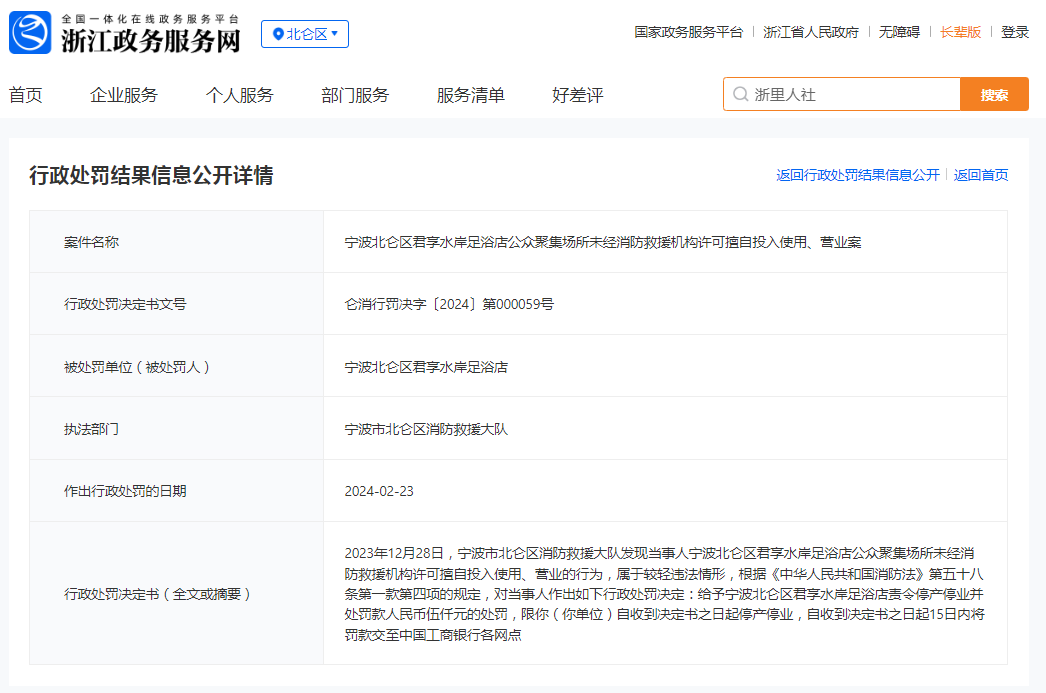
Task: Click the 无障碍 accessibility link
Action: point(899,32)
